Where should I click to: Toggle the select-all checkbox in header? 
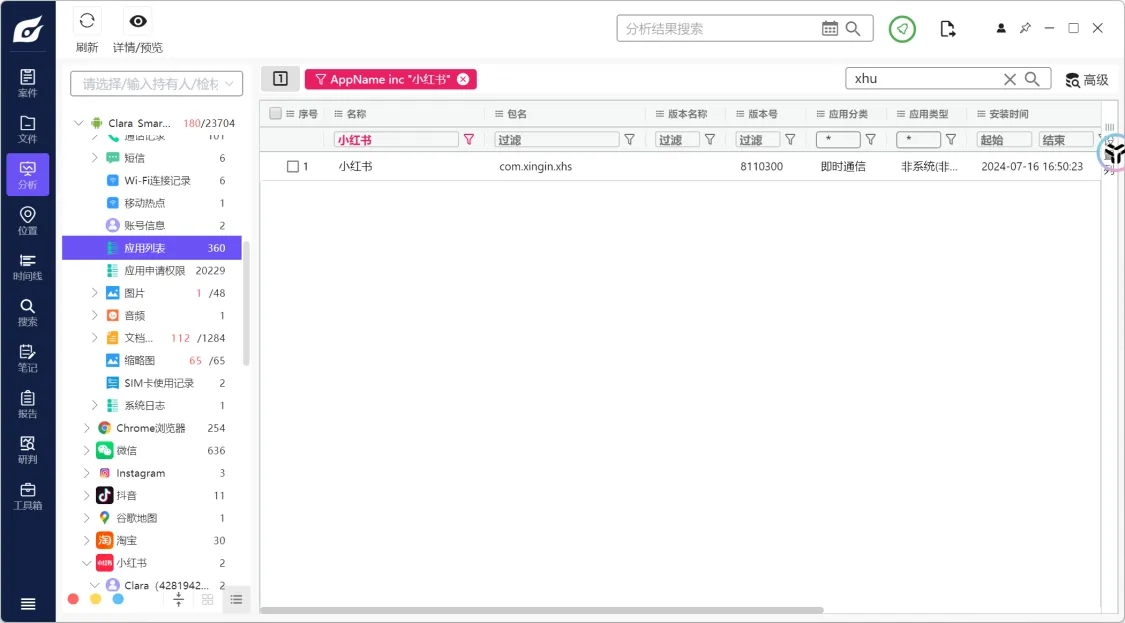[276, 113]
